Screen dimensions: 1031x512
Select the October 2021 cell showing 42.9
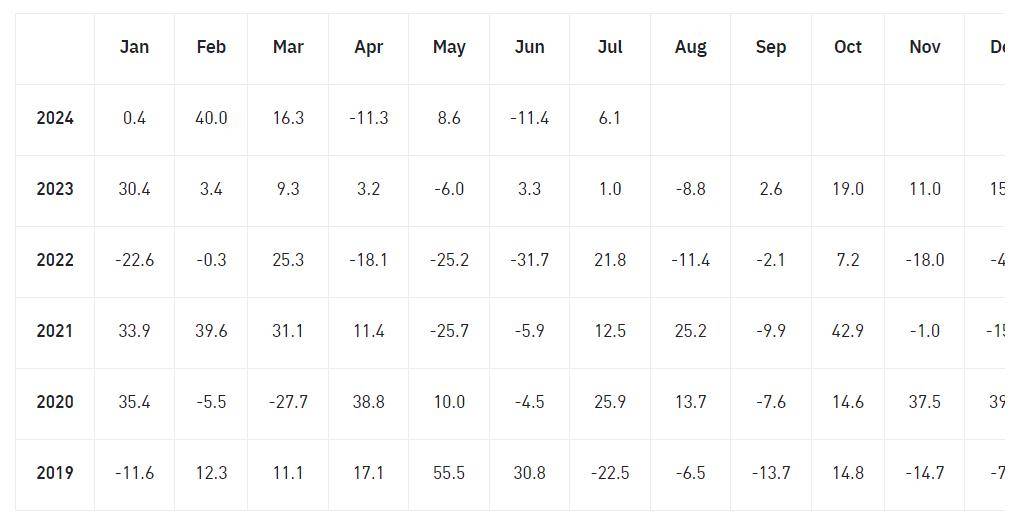pos(848,331)
